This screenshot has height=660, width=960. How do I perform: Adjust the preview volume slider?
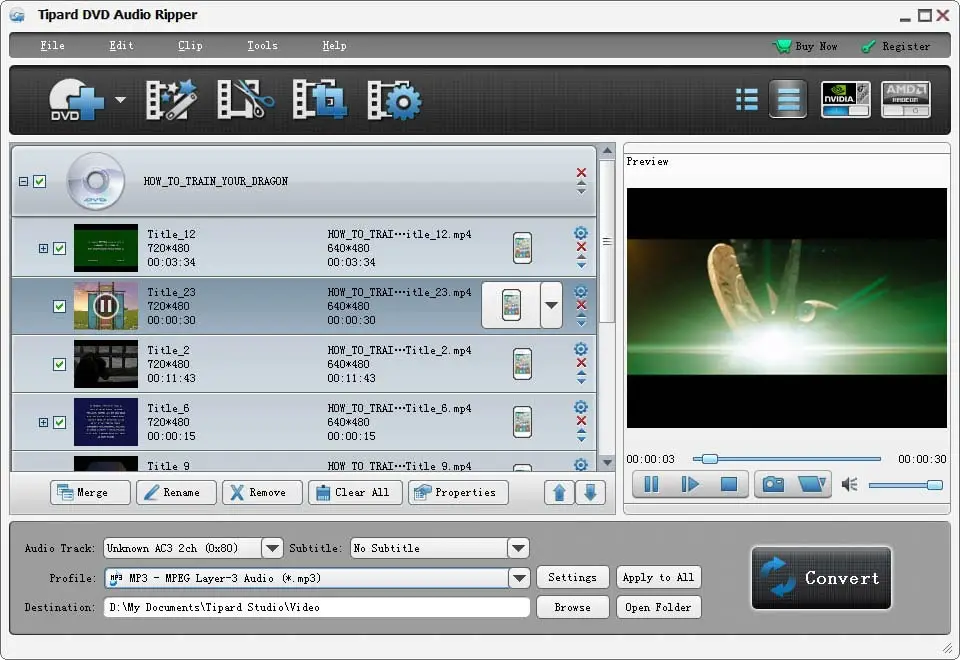(905, 485)
